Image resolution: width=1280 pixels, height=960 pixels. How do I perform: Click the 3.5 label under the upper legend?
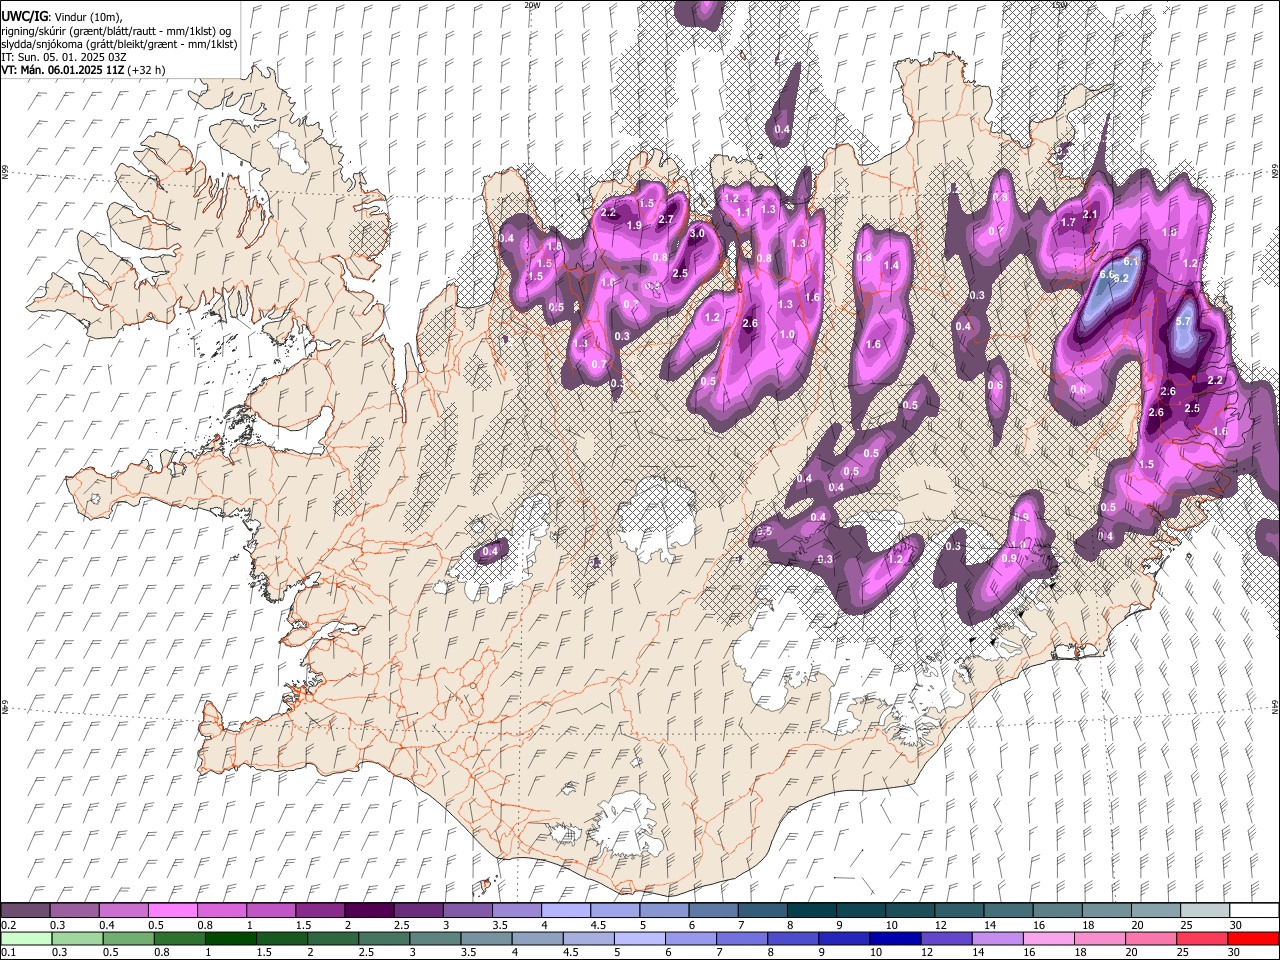pos(501,925)
